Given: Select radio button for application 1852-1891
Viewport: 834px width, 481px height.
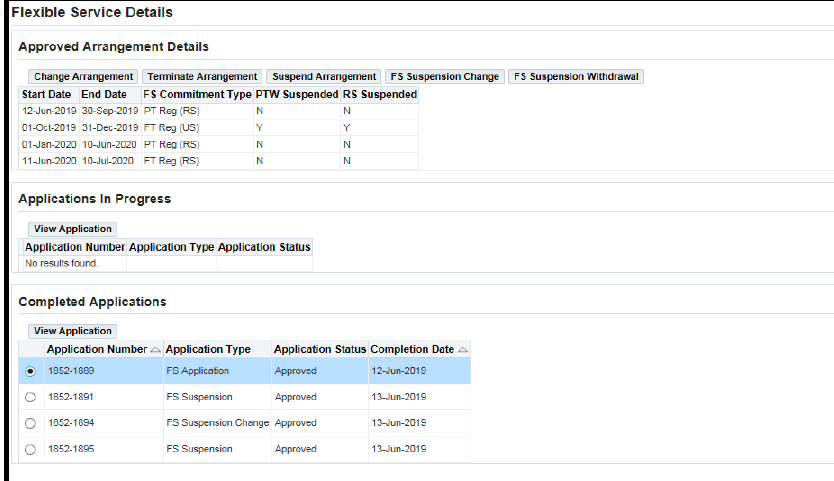Looking at the screenshot, I should [x=32, y=397].
